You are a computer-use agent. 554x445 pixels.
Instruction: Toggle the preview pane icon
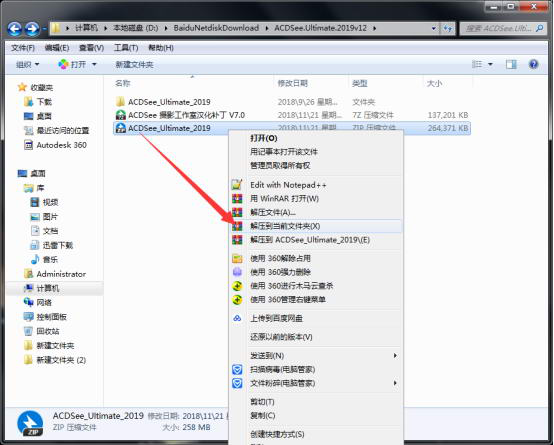click(511, 64)
